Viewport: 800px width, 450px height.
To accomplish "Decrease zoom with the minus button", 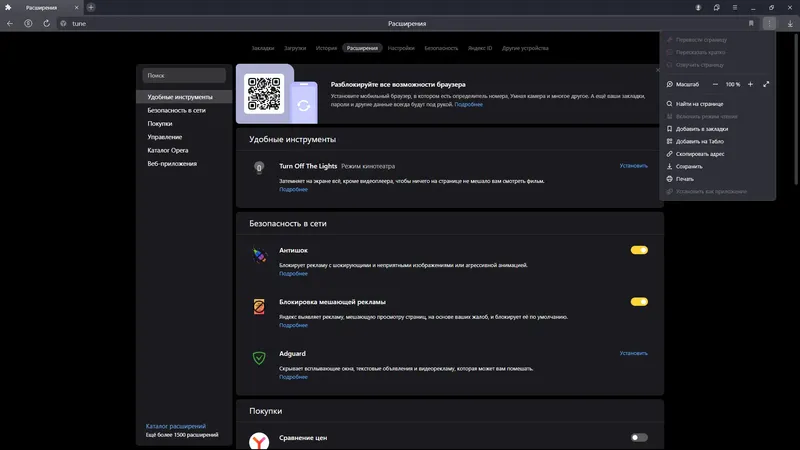I will [x=715, y=84].
